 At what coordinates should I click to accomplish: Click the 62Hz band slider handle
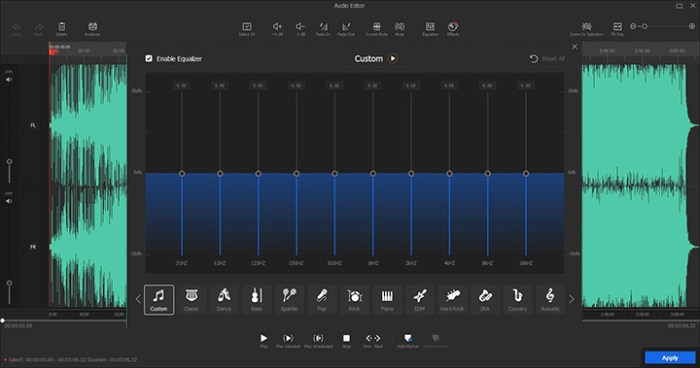(x=220, y=173)
